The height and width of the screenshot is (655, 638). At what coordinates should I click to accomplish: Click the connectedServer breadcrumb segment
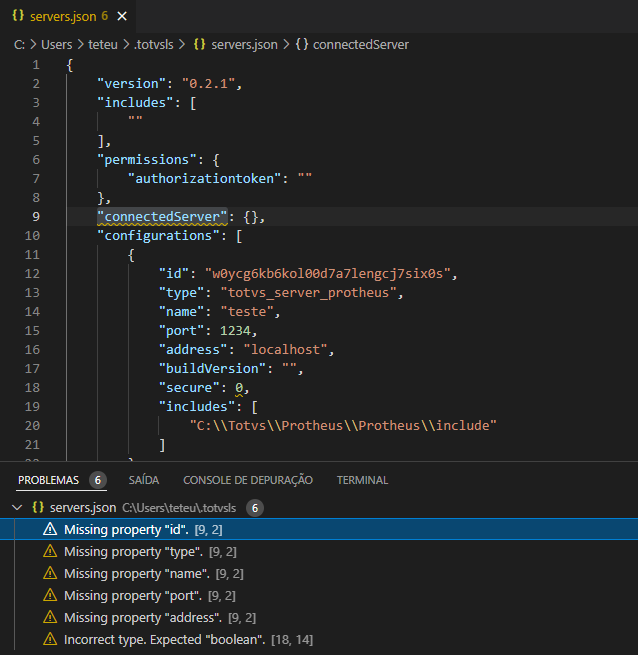(361, 45)
